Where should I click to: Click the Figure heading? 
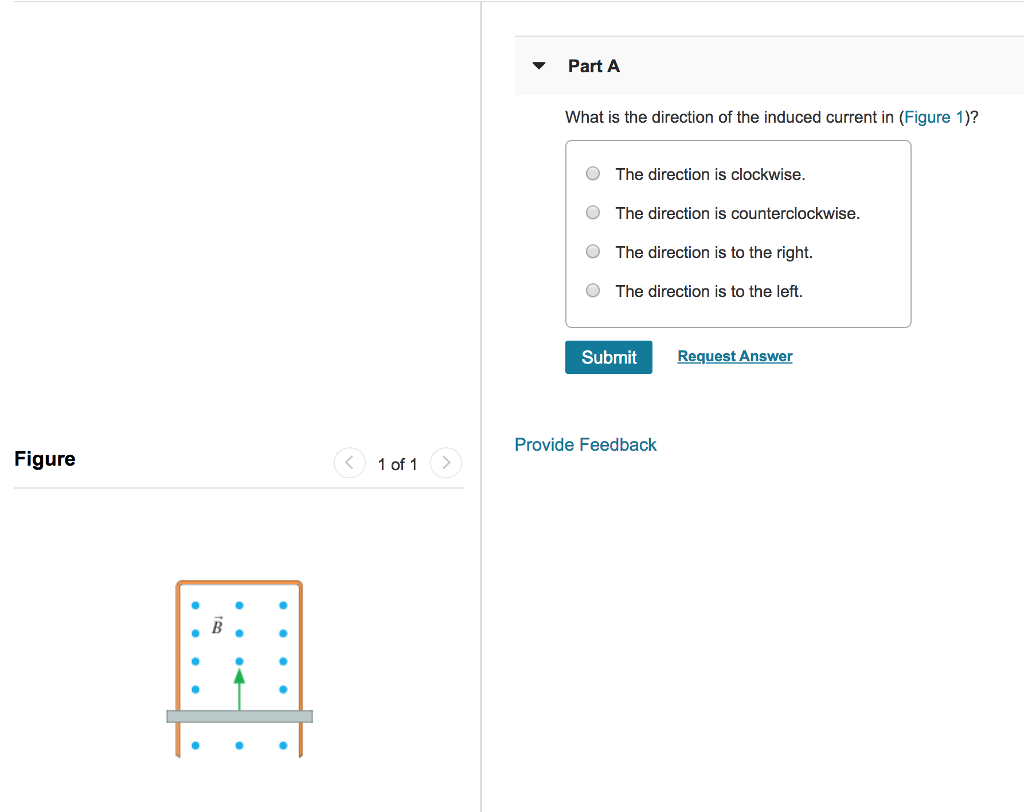(44, 459)
